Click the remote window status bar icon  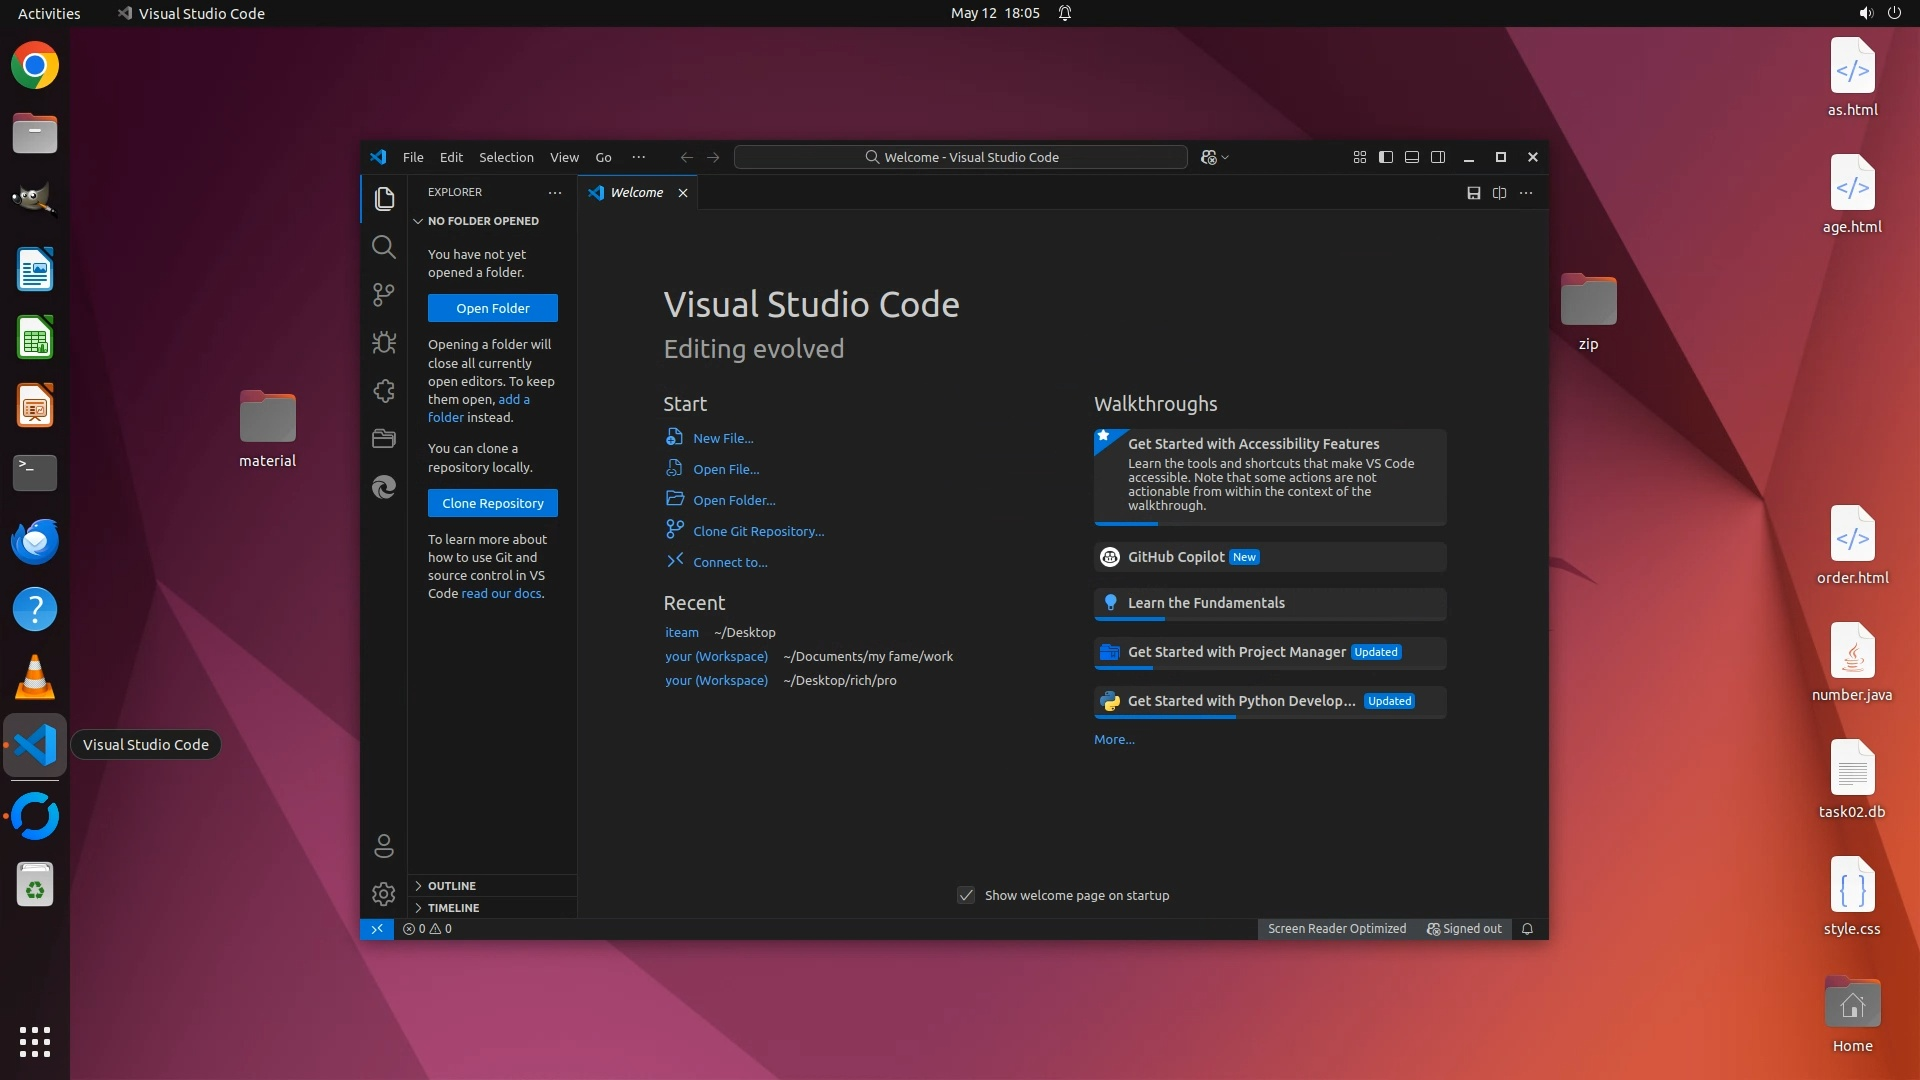[x=377, y=929]
